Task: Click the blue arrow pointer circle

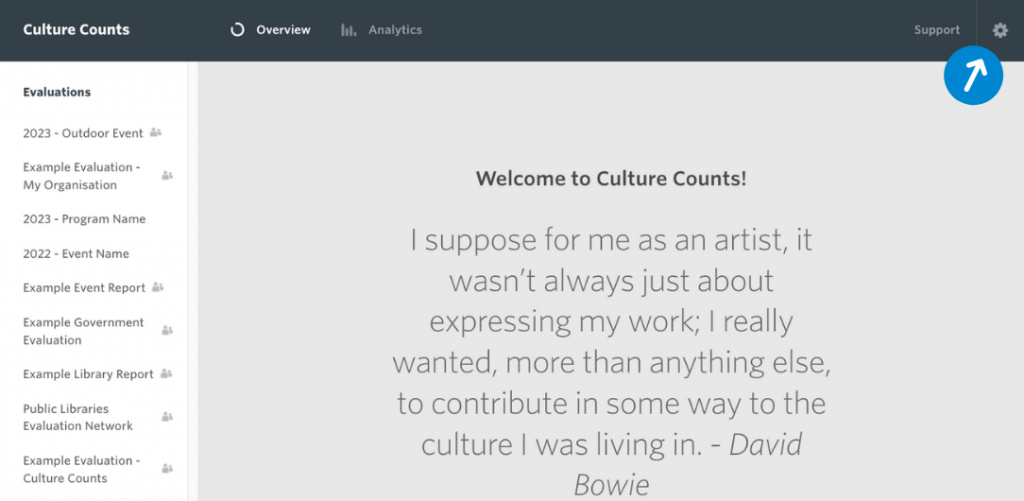Action: coord(973,75)
